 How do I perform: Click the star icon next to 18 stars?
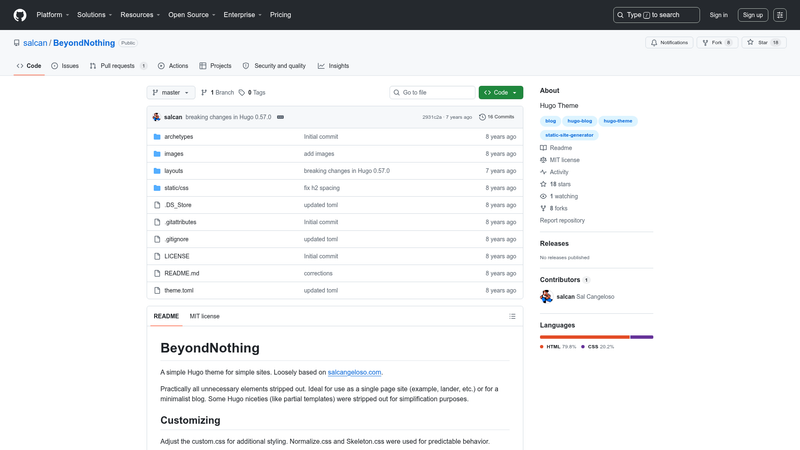click(x=543, y=184)
